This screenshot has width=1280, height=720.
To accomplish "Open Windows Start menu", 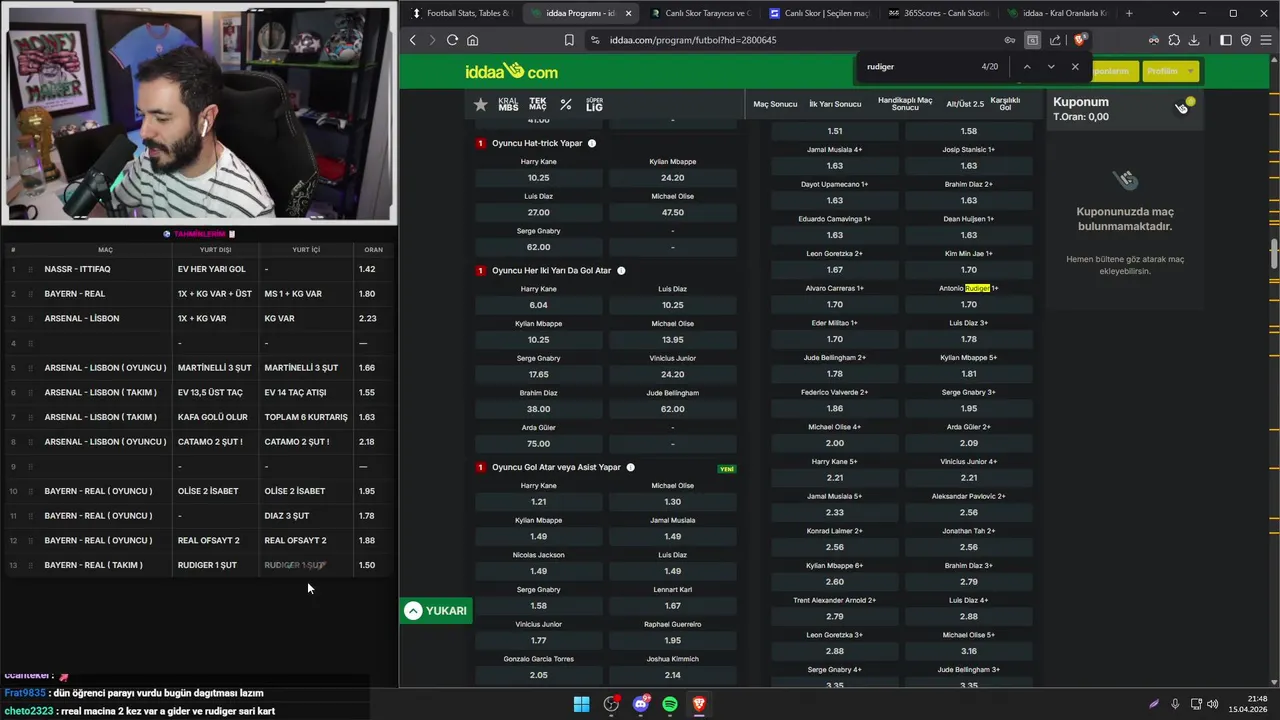I will click(x=581, y=704).
